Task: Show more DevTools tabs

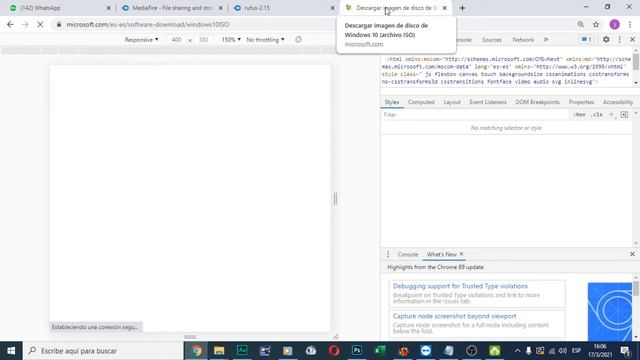Action: pyautogui.click(x=546, y=40)
